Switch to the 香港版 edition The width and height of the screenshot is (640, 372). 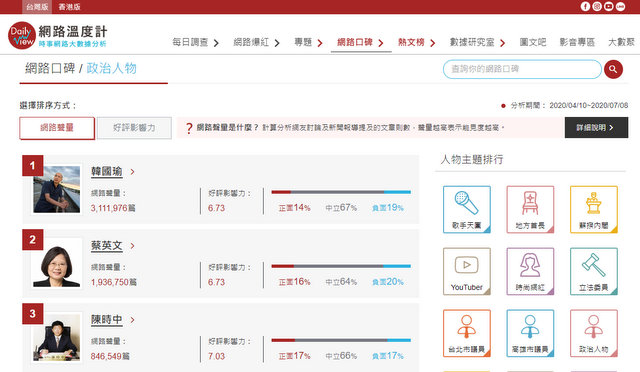coord(69,7)
